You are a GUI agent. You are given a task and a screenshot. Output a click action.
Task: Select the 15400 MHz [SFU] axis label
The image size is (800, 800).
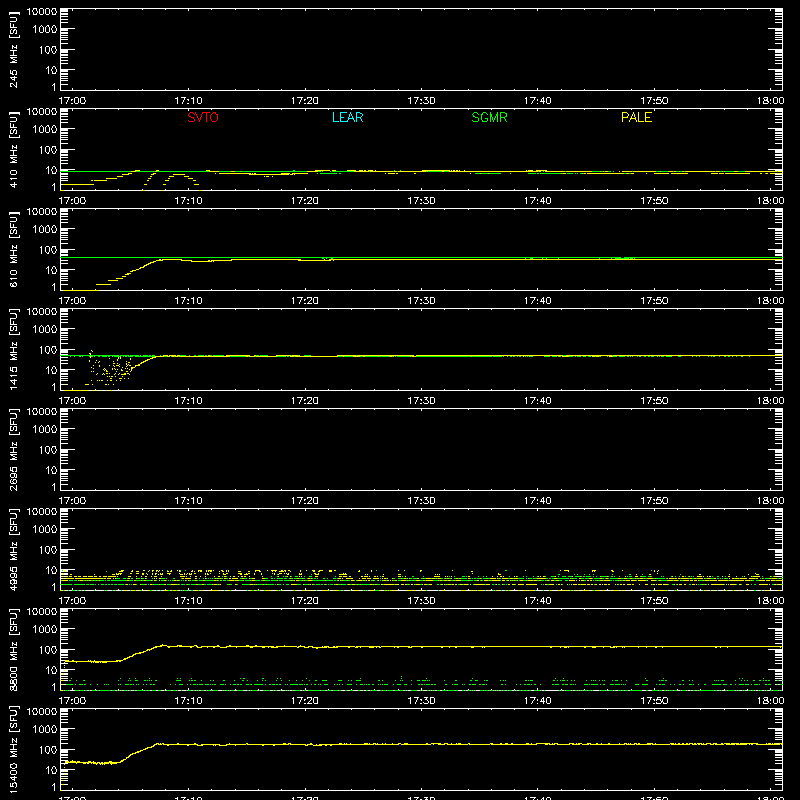[x=13, y=749]
